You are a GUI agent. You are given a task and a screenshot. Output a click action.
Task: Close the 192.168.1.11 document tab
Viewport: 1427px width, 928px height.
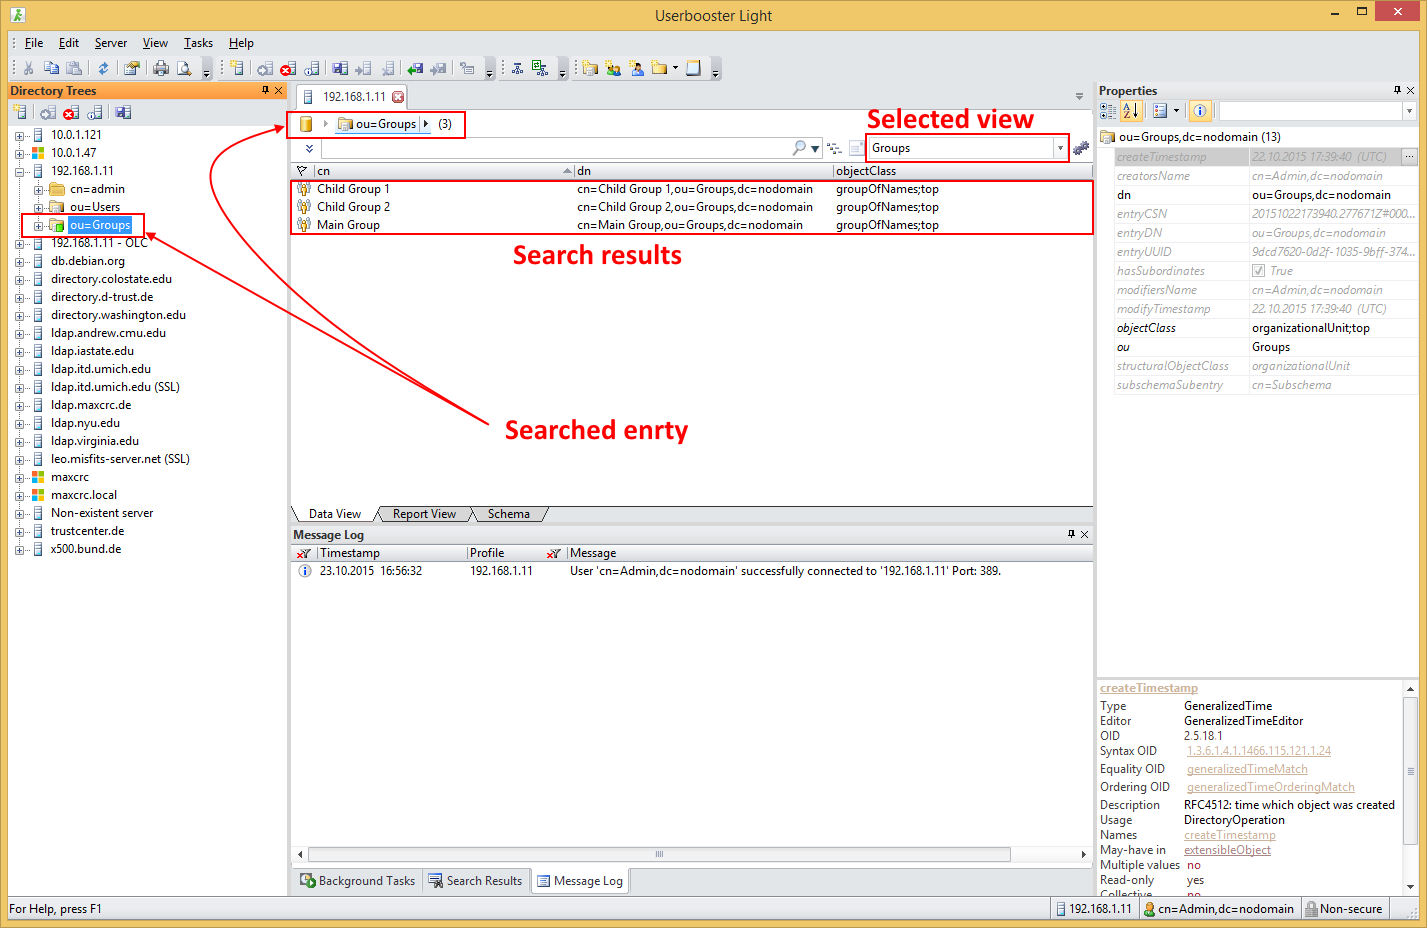[398, 97]
